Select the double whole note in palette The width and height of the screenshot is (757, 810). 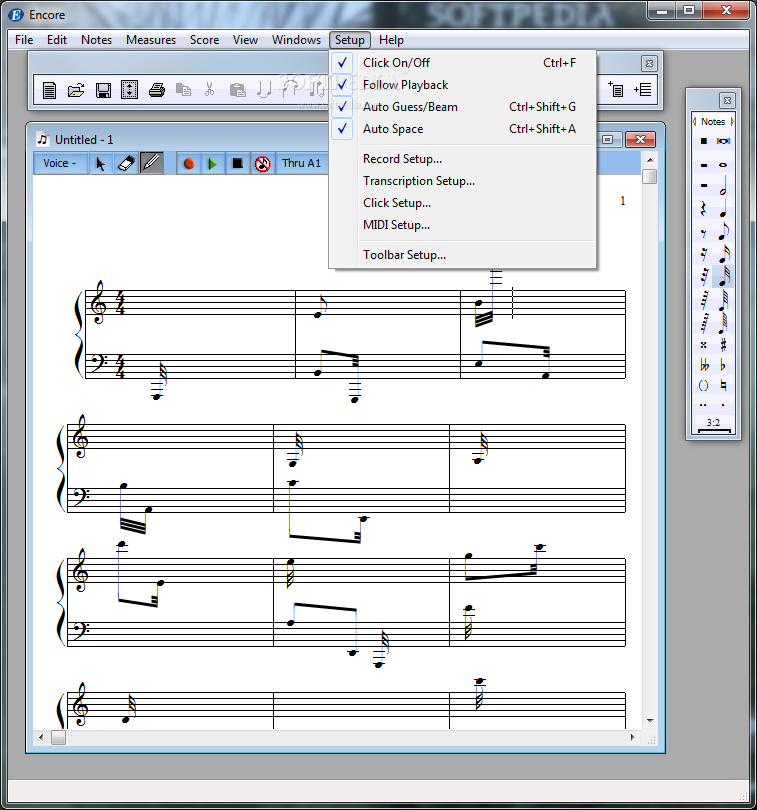pyautogui.click(x=723, y=141)
